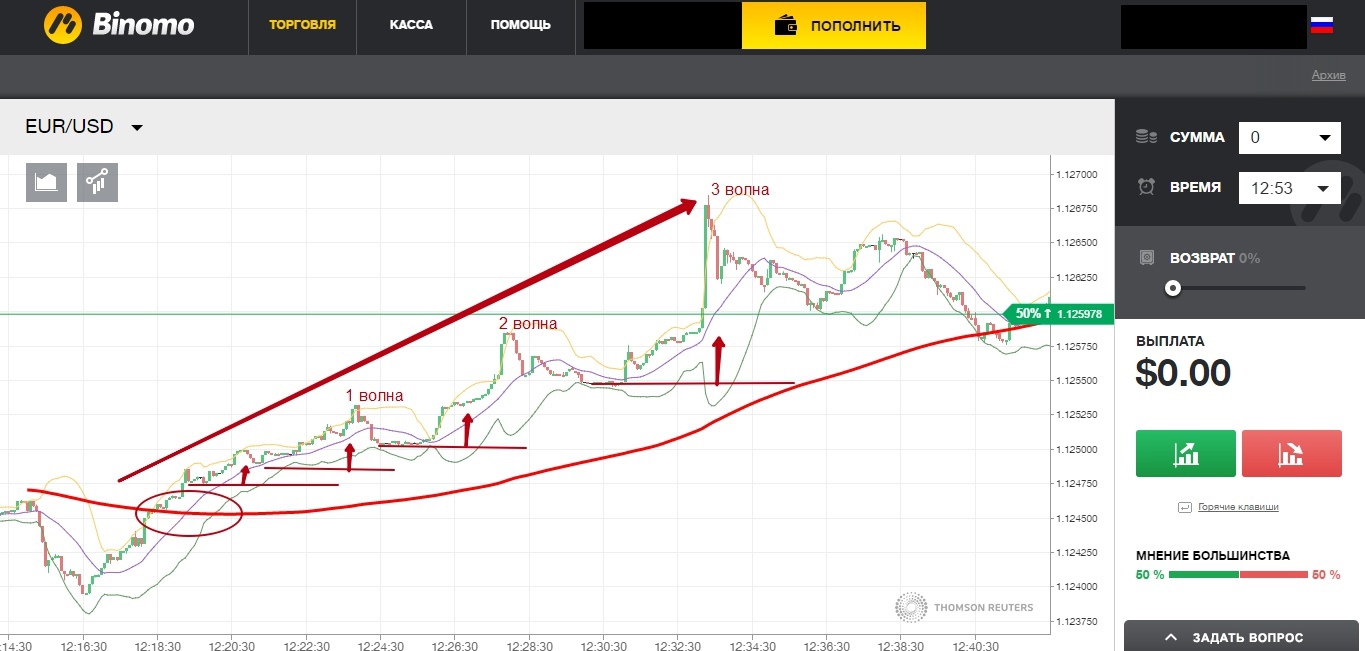Open the СУММА amount dropdown
1365x651 pixels.
click(x=1290, y=137)
